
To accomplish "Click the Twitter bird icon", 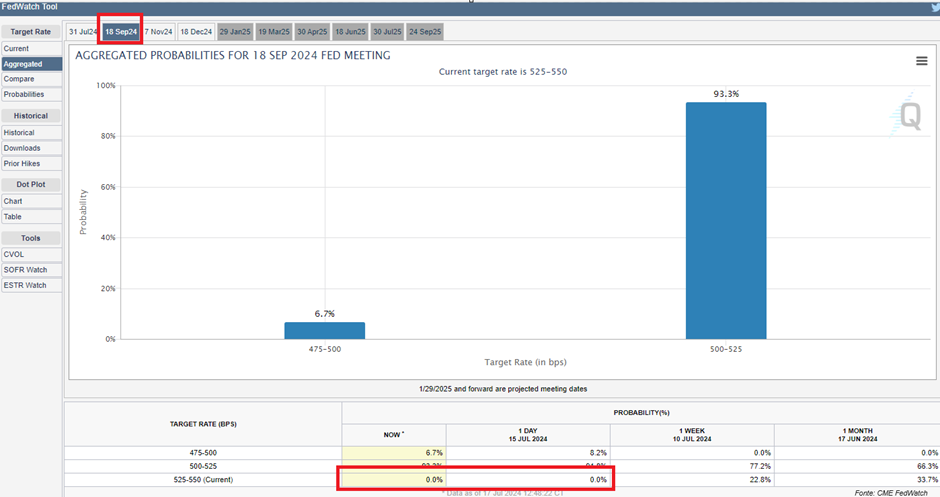I will (932, 6).
